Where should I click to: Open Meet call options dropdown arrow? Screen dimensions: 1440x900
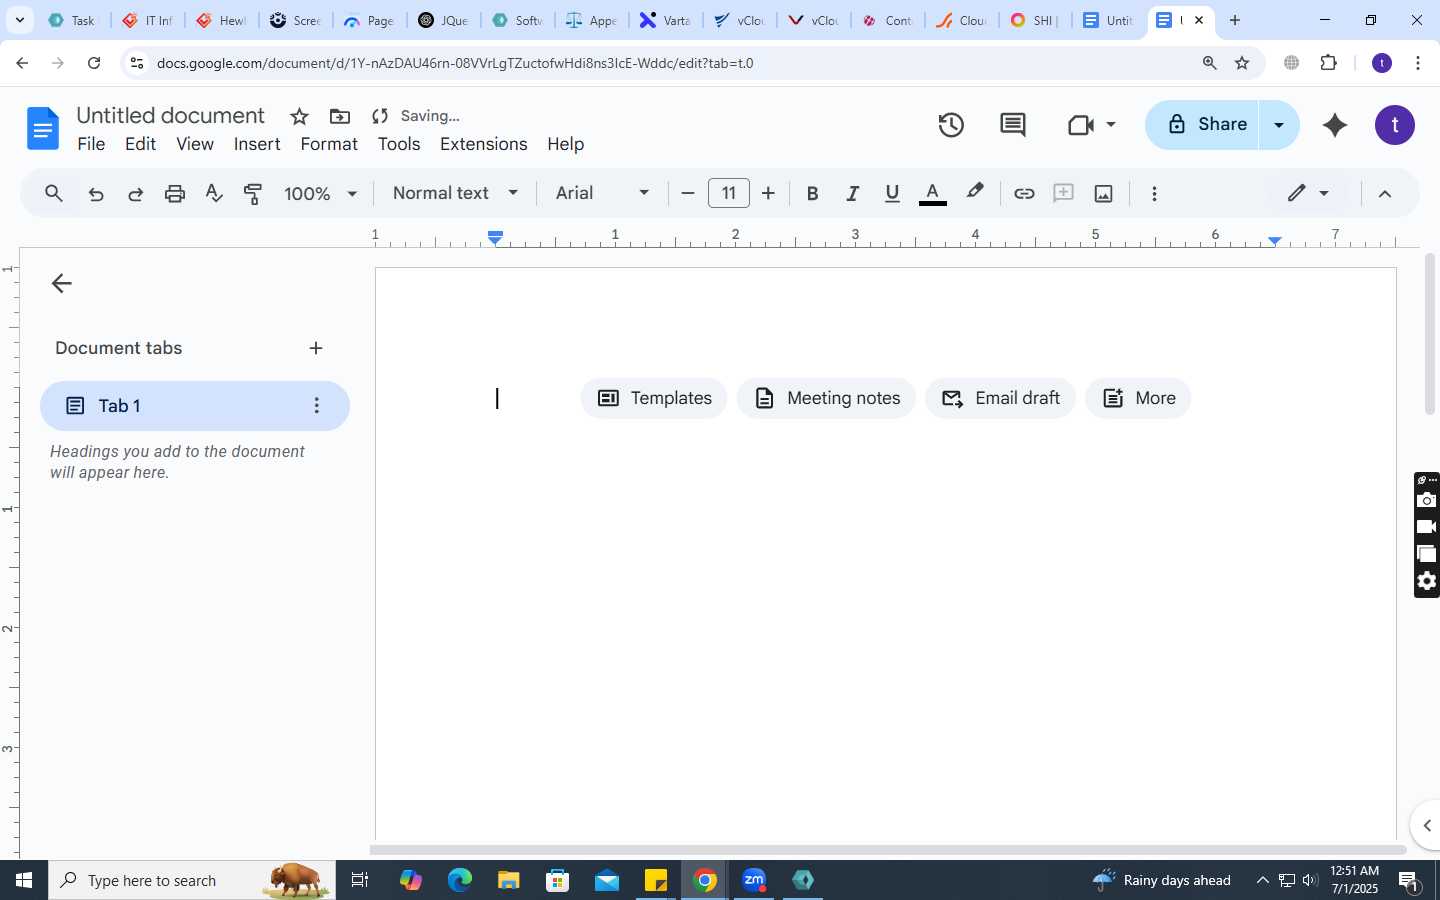coord(1111,125)
